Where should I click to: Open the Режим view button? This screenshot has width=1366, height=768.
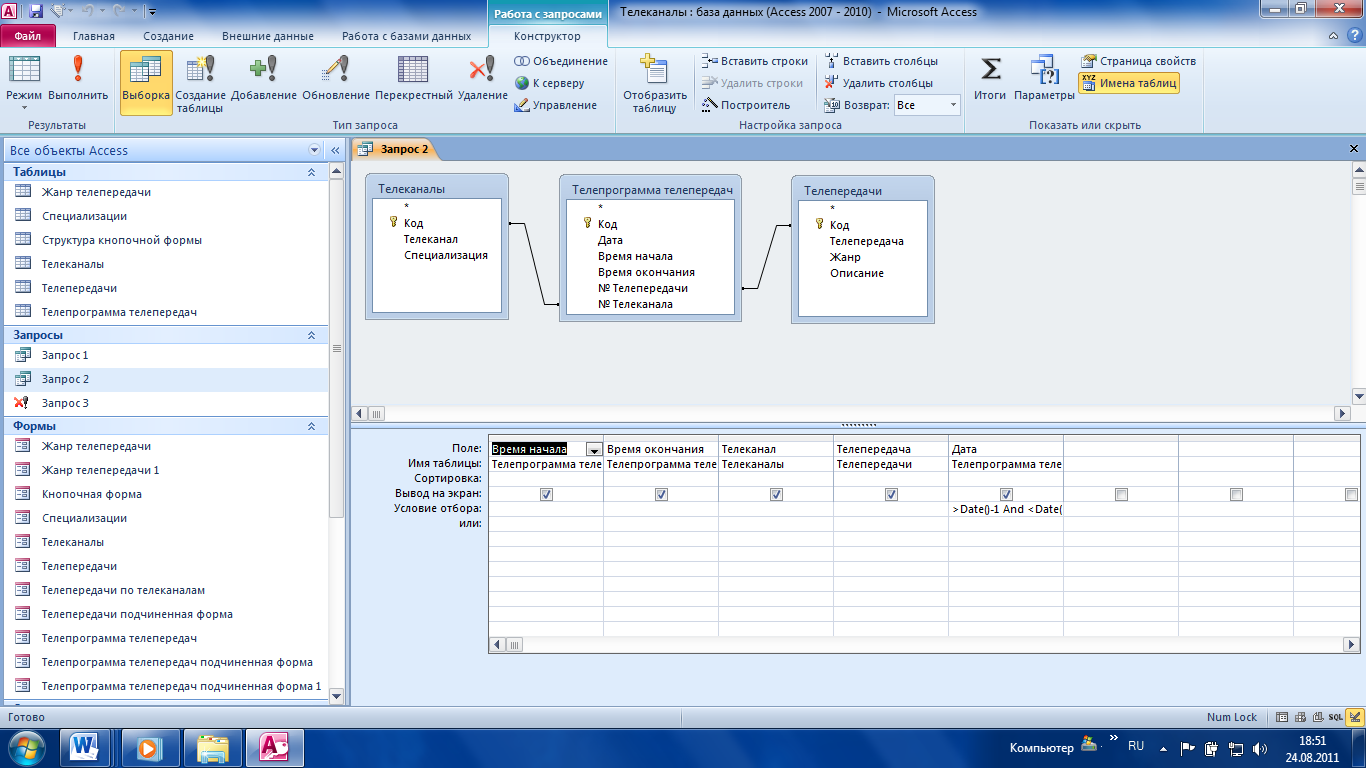click(24, 83)
